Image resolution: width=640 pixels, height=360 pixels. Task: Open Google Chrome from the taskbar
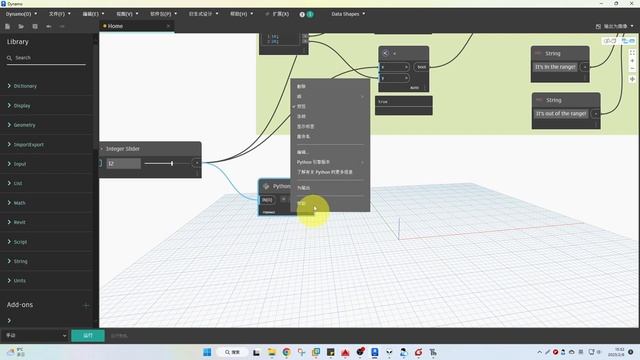tap(287, 352)
